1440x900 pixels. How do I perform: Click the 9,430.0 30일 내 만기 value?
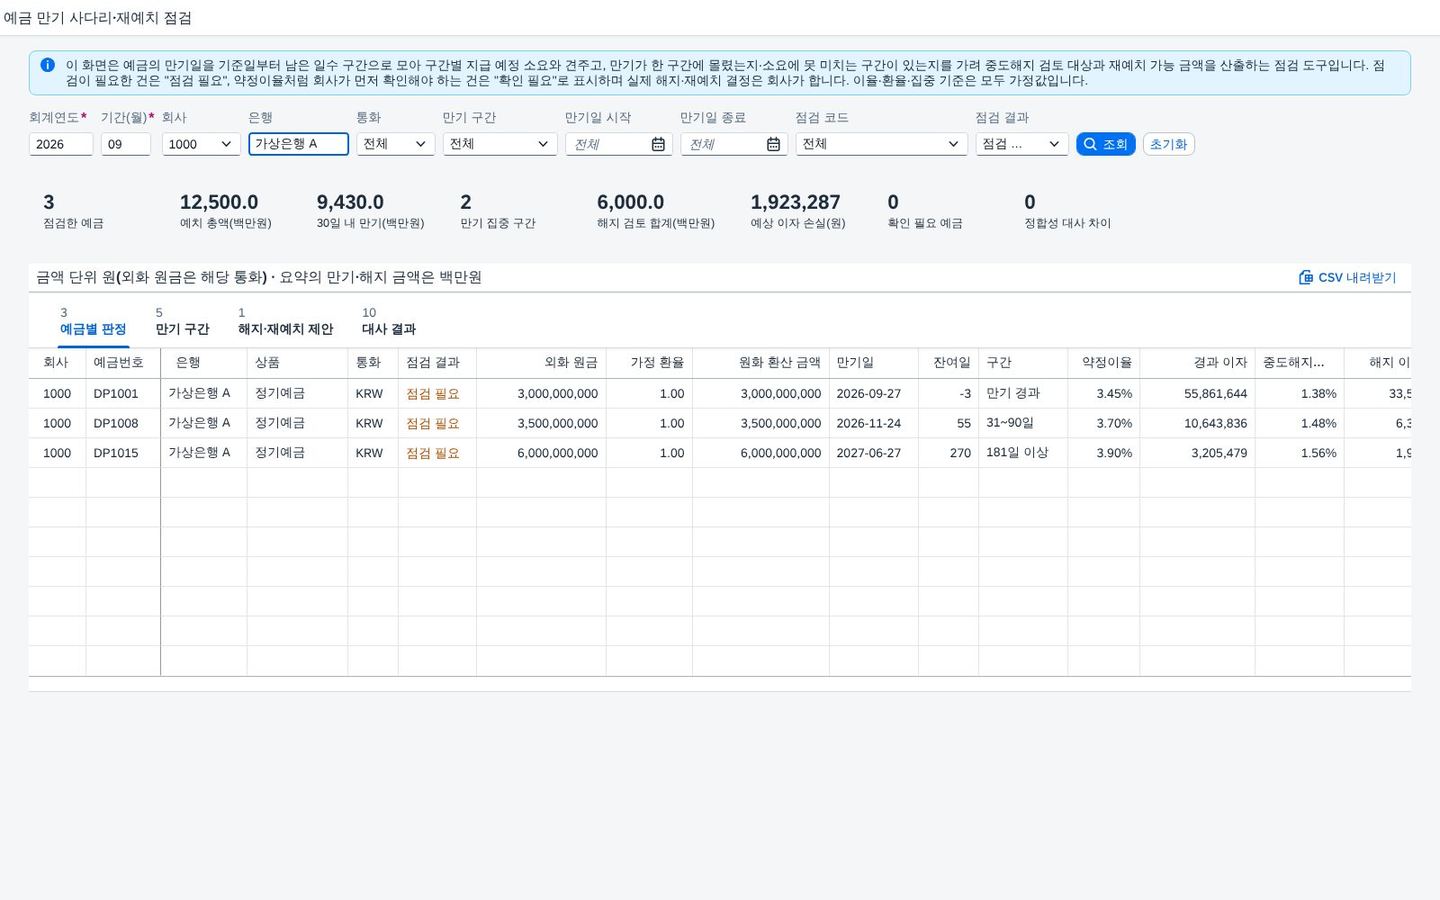[x=350, y=202]
